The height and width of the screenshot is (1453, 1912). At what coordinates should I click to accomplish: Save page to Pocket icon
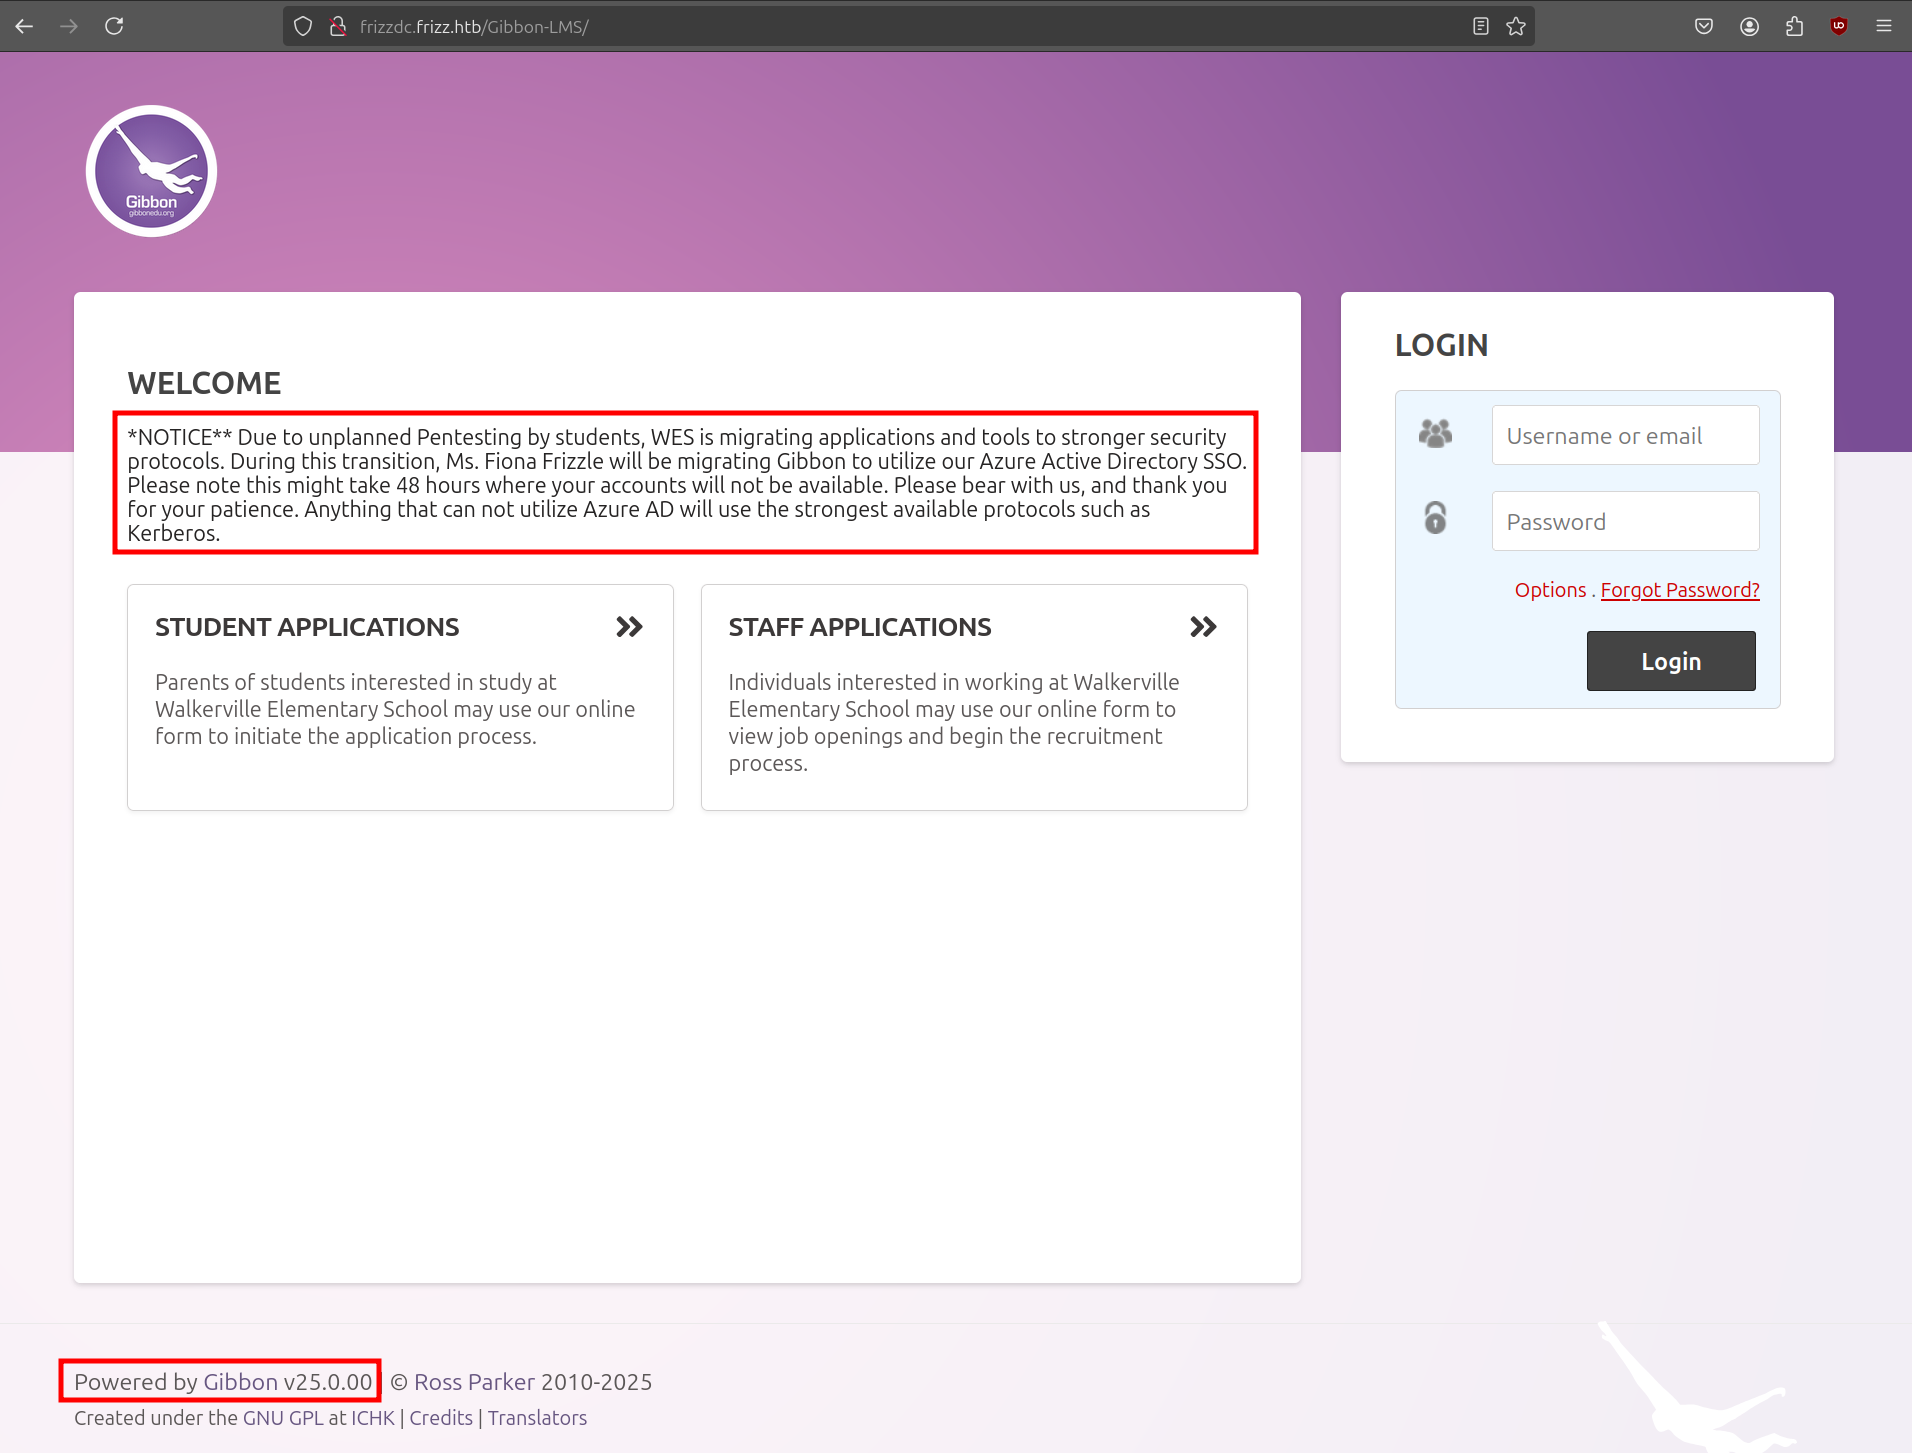(1704, 26)
